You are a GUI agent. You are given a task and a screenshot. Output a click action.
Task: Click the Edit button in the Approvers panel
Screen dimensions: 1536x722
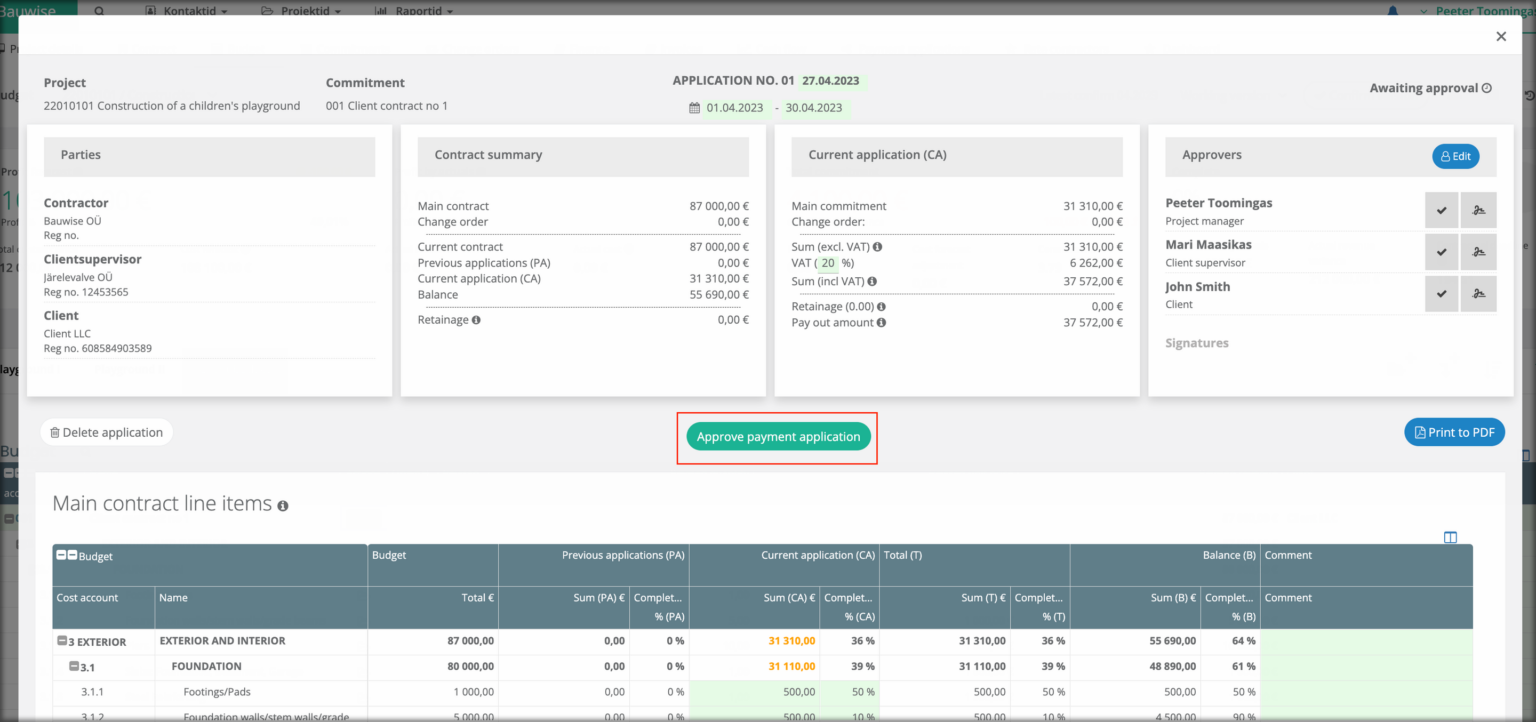tap(1455, 156)
